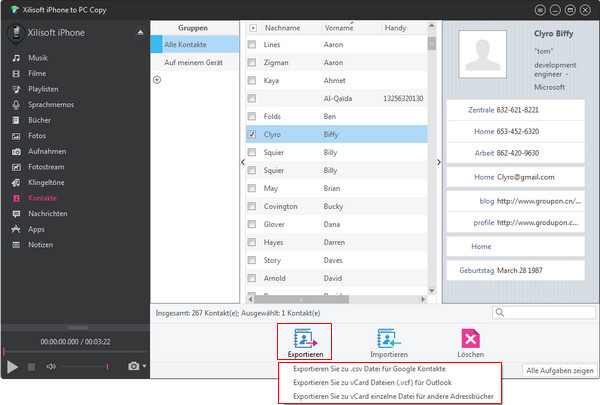This screenshot has height=405, width=600.
Task: Add a new group with plus icon
Action: coord(157,80)
